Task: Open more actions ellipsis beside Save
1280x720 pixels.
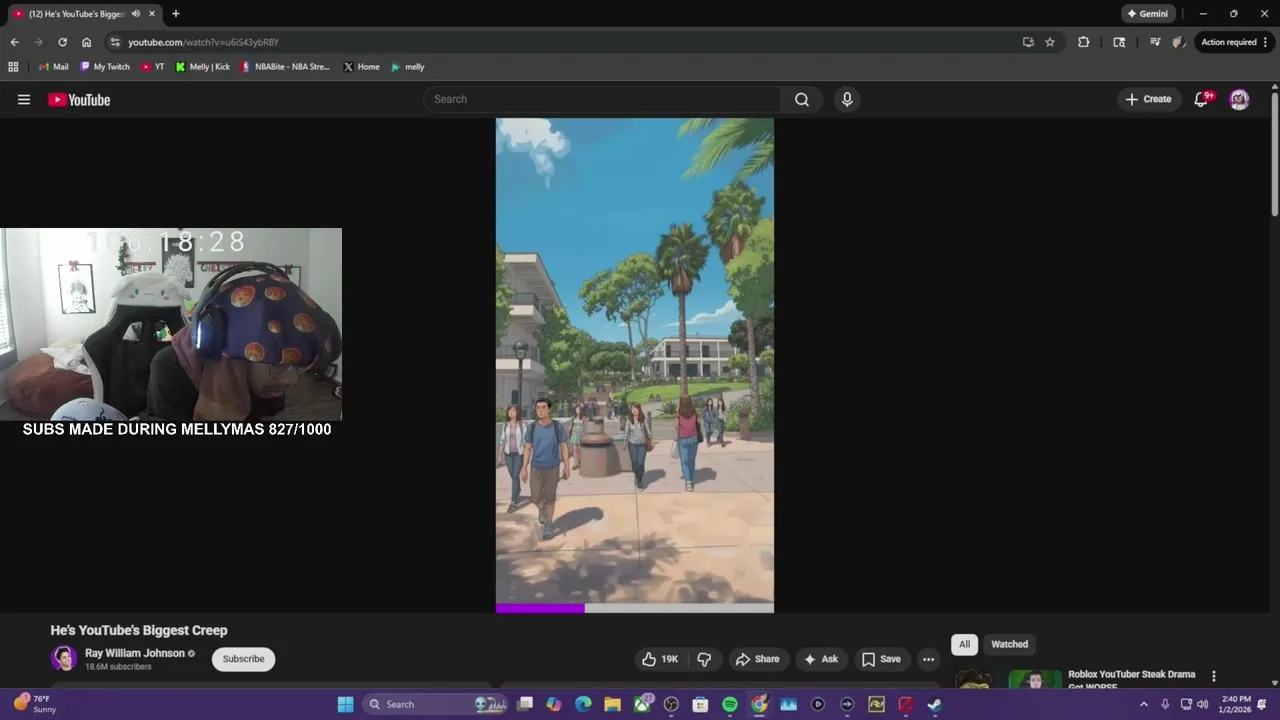Action: pyautogui.click(x=928, y=659)
